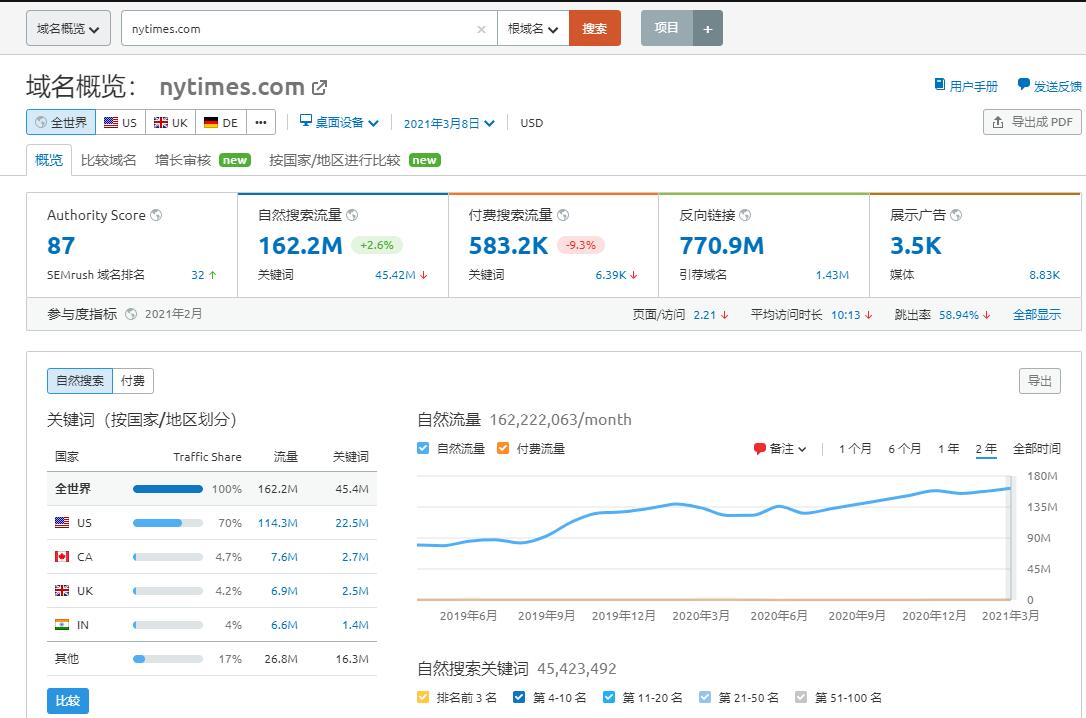Open nytimes.com external link icon
Image resolution: width=1086 pixels, height=718 pixels.
click(319, 87)
